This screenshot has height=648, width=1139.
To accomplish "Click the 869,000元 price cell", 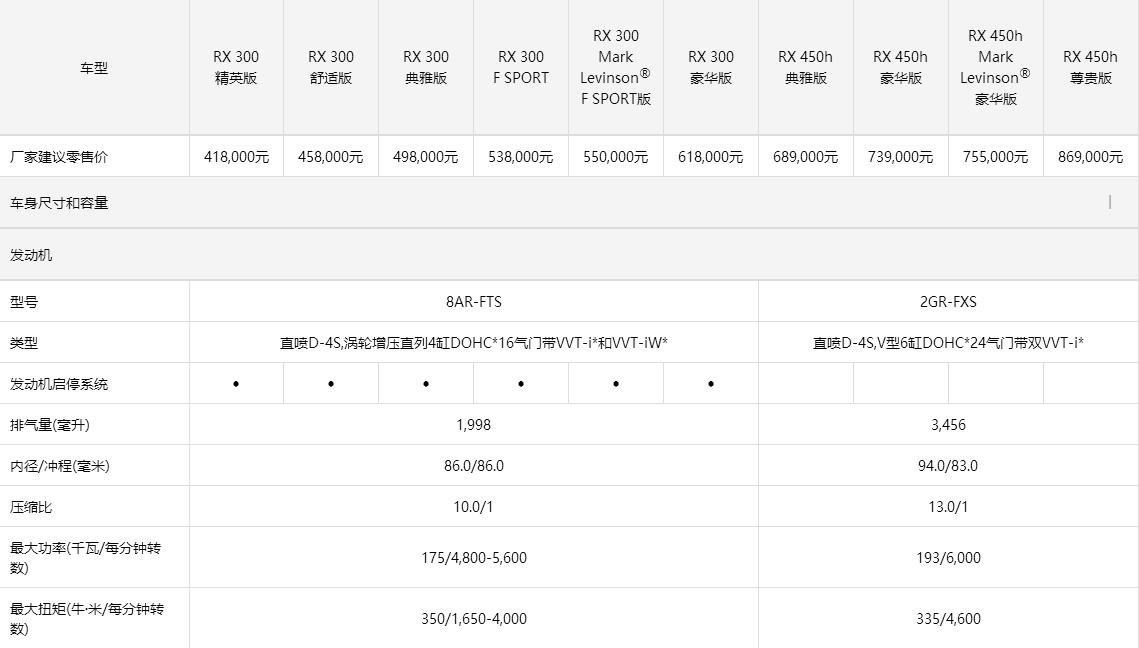I will pos(1091,157).
